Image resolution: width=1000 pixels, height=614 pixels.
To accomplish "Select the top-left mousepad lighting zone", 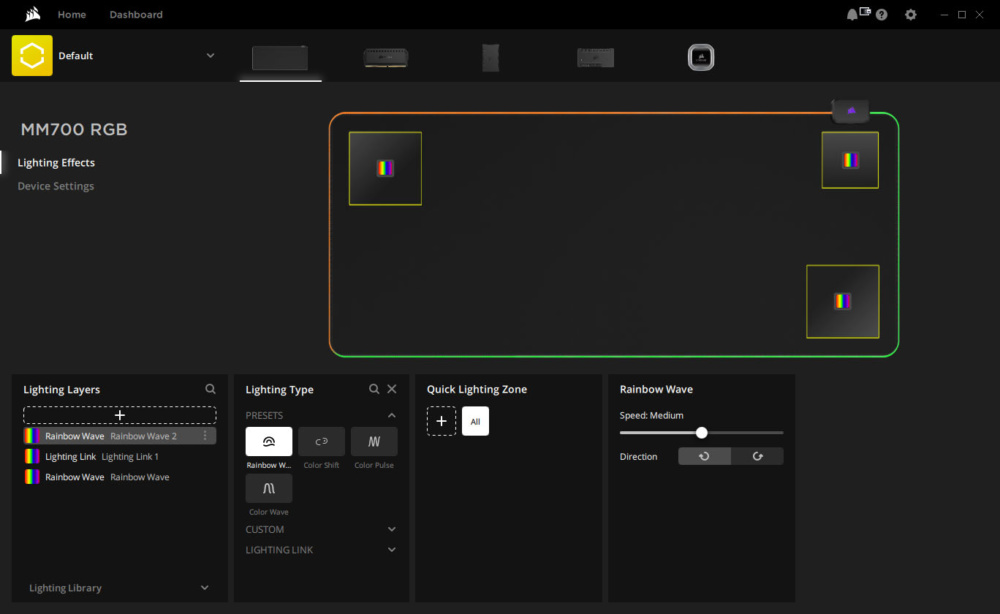I will [385, 168].
